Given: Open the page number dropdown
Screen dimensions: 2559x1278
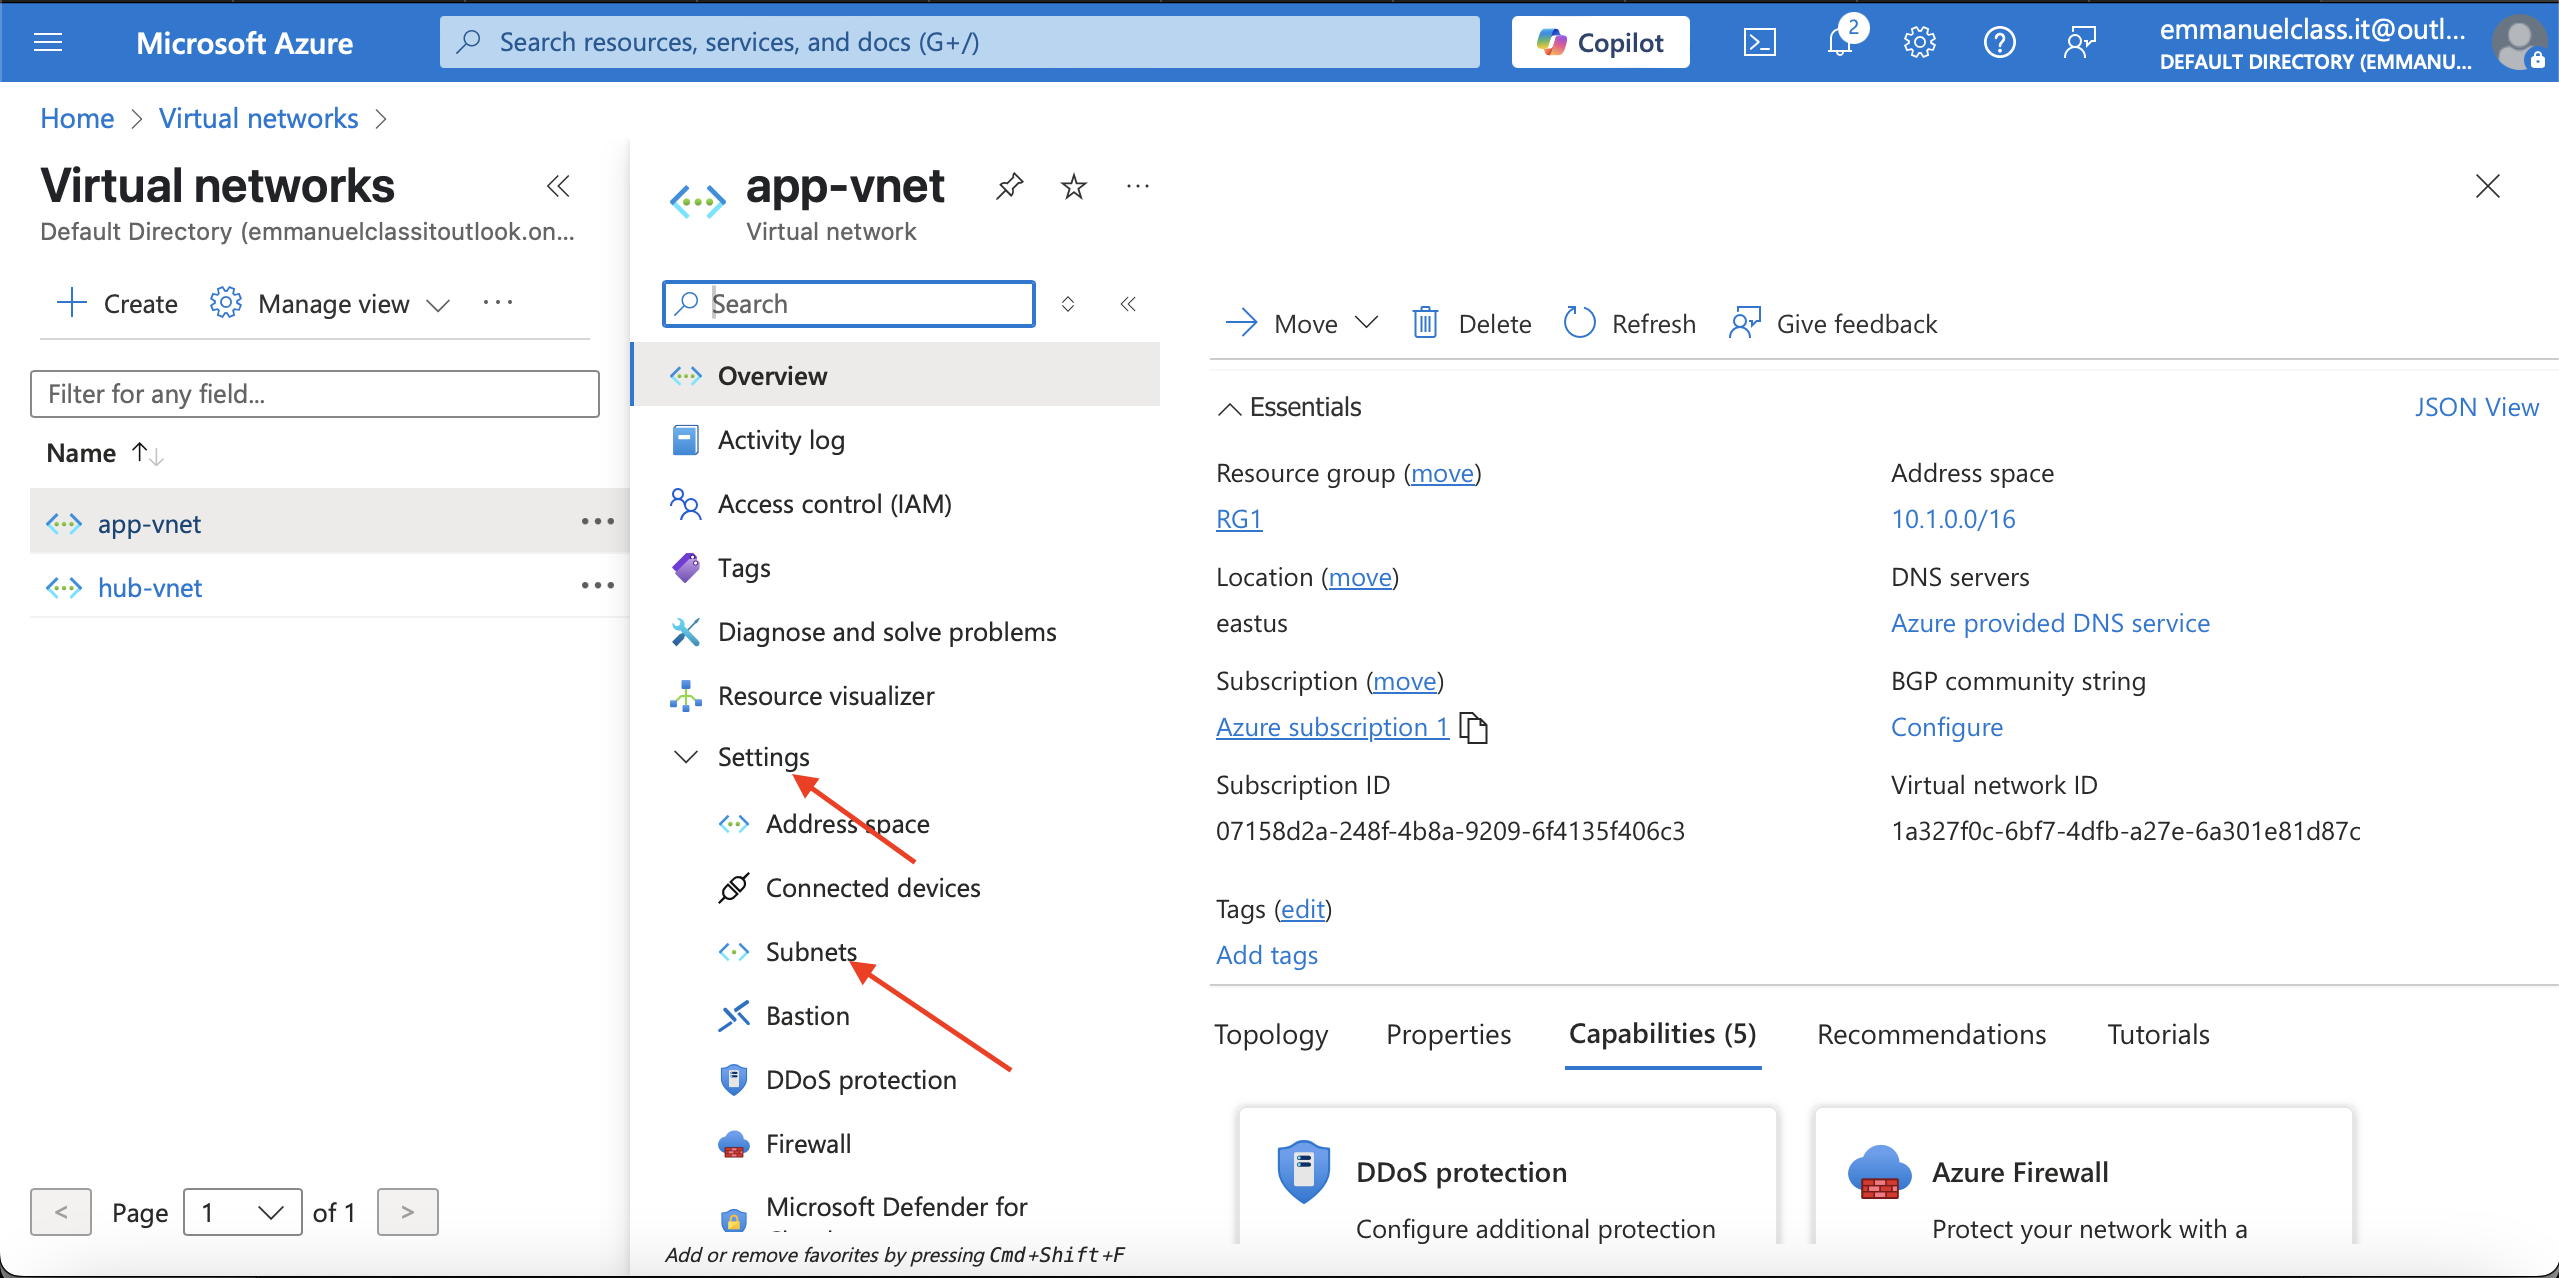Looking at the screenshot, I should [x=243, y=1212].
